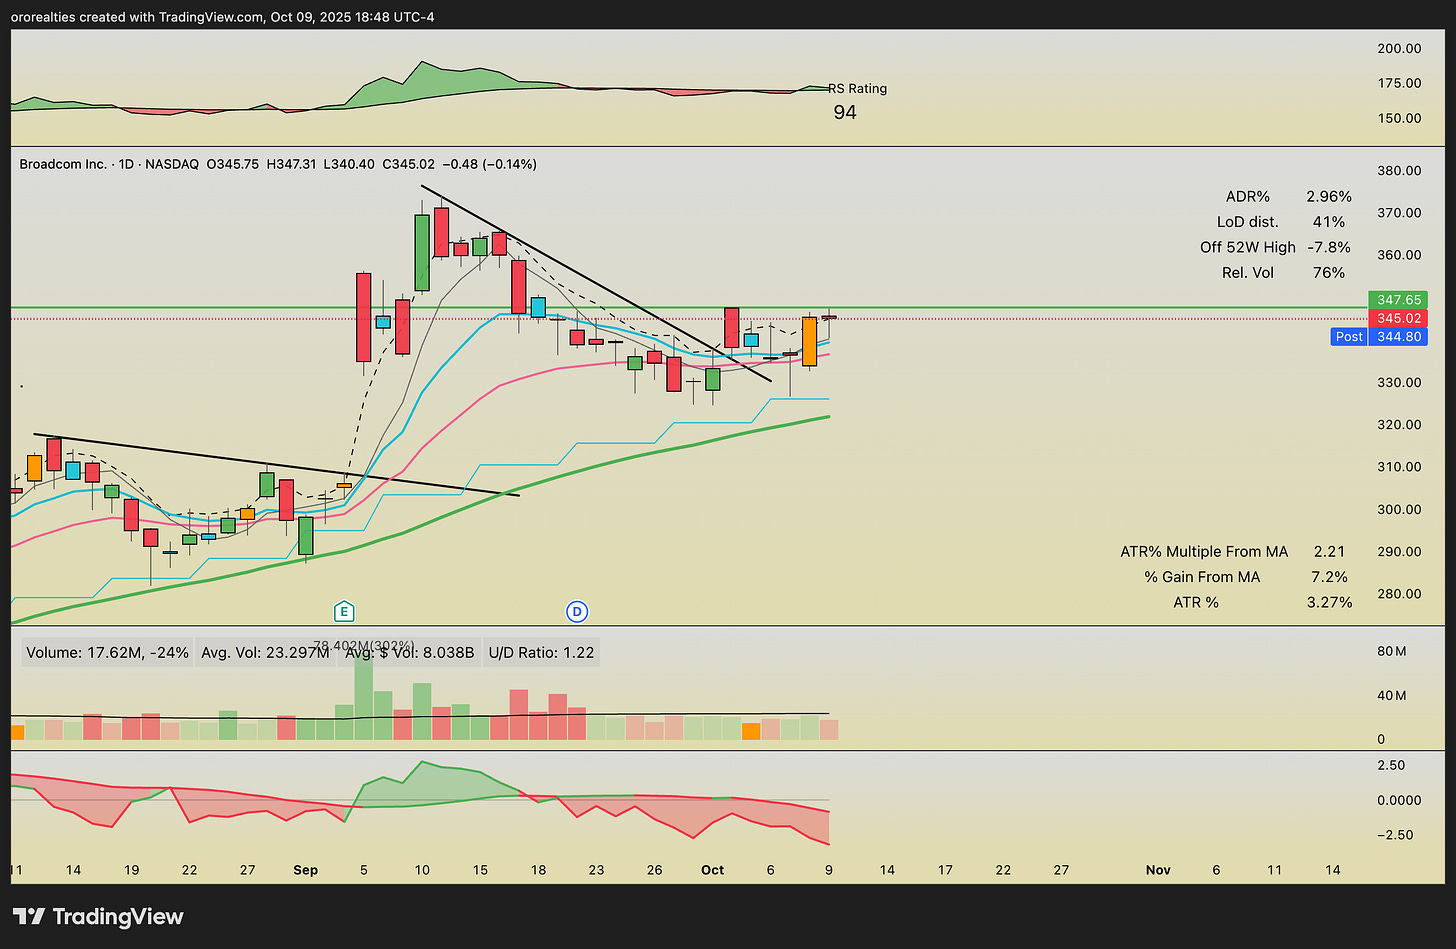Image resolution: width=1456 pixels, height=949 pixels.
Task: Click the 'RS Rating' label text
Action: 857,89
